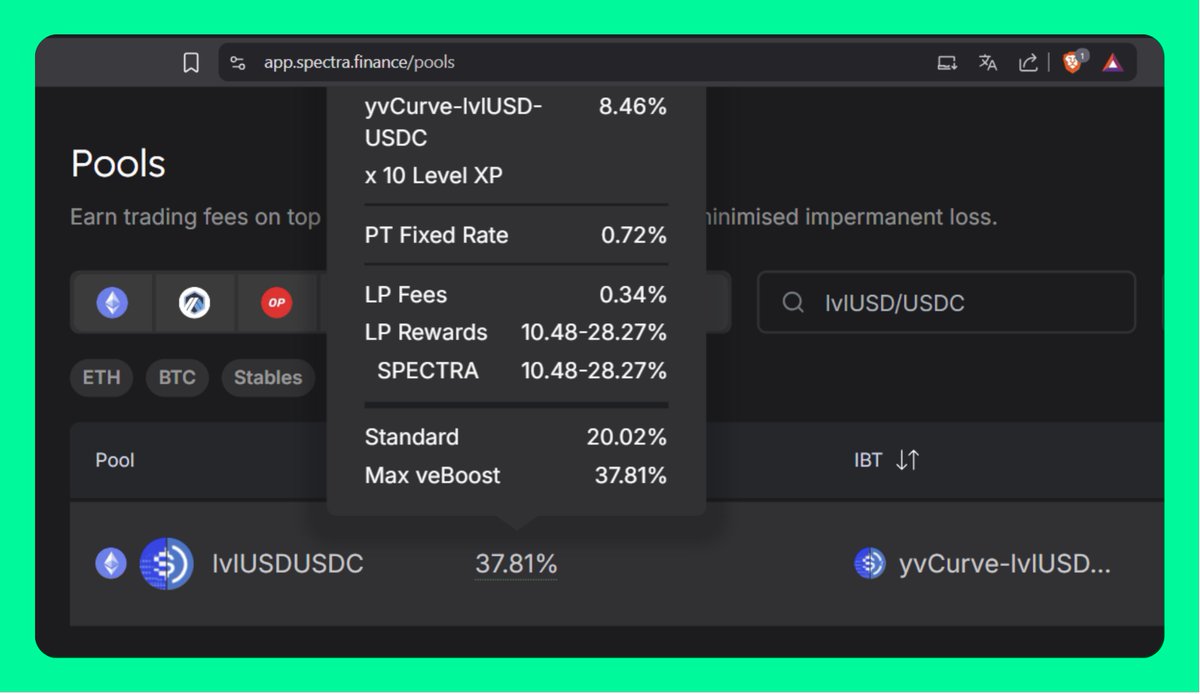Screen dimensions: 1200x694
Task: Click the 0.72% PT rate value
Action: [x=633, y=236]
